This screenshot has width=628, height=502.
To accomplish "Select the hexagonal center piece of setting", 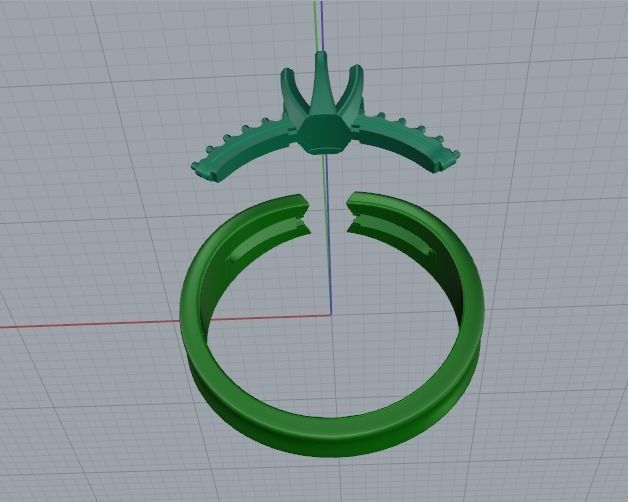I will pyautogui.click(x=324, y=135).
